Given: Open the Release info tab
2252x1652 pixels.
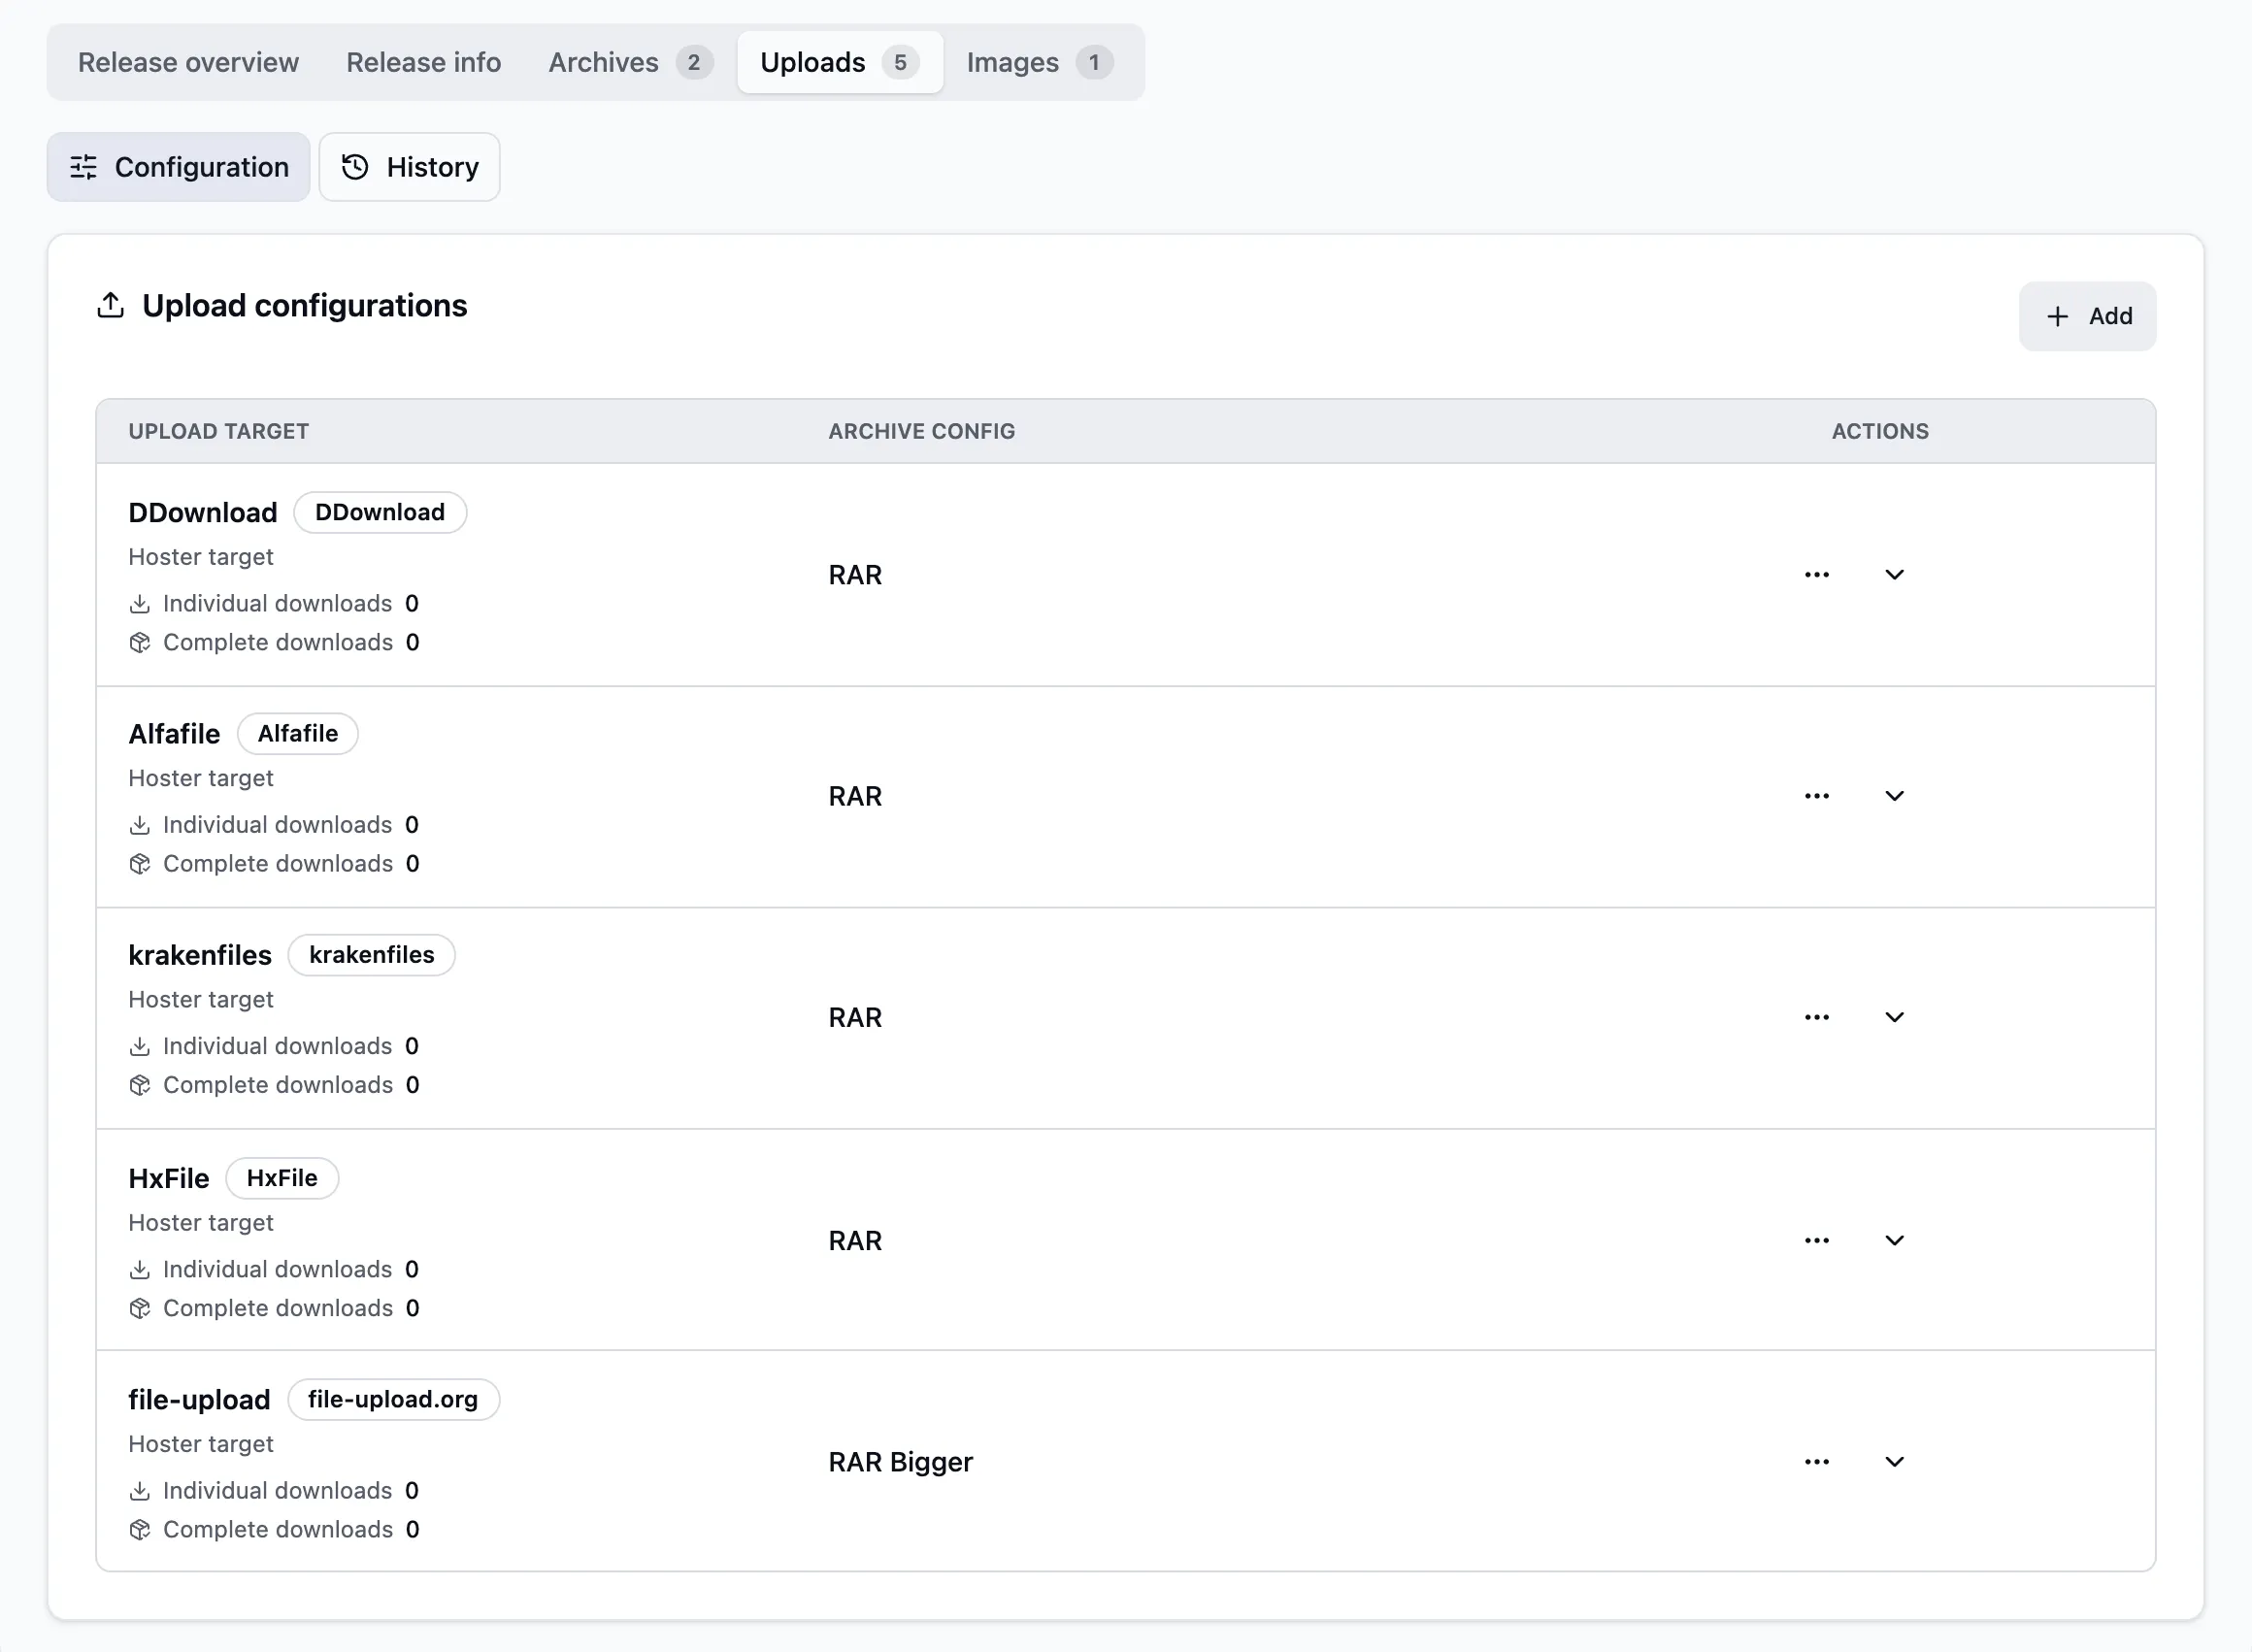Looking at the screenshot, I should [x=423, y=62].
